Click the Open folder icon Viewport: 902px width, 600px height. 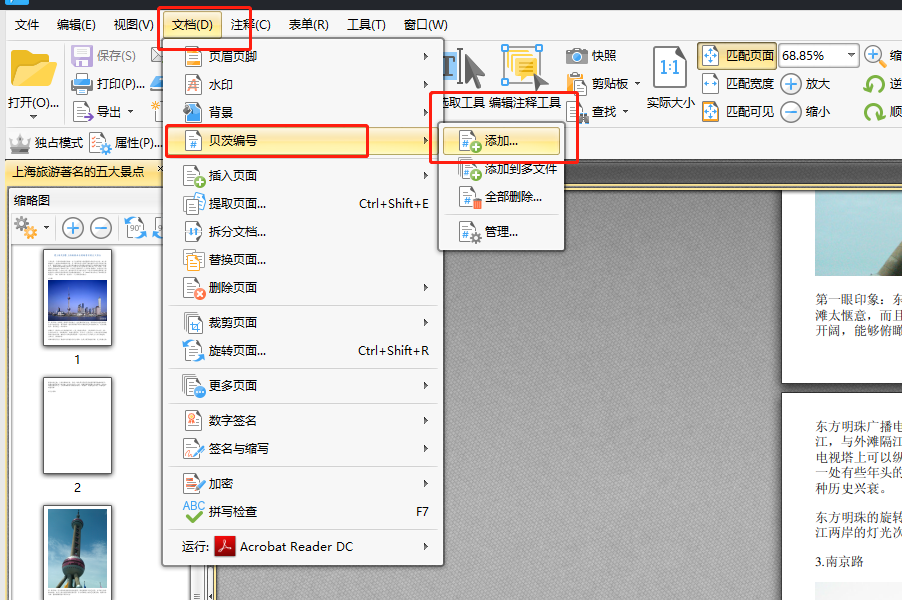click(33, 69)
